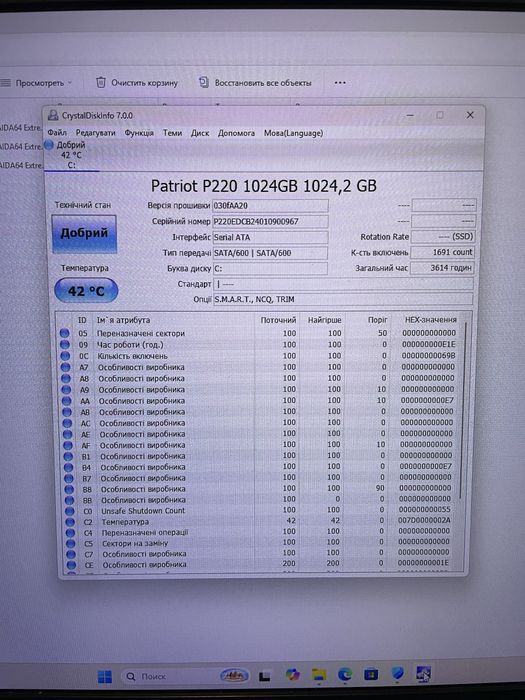Viewport: 525px width, 700px height.
Task: Click Unsafe Shutdown Count attribute name
Action: [143, 511]
